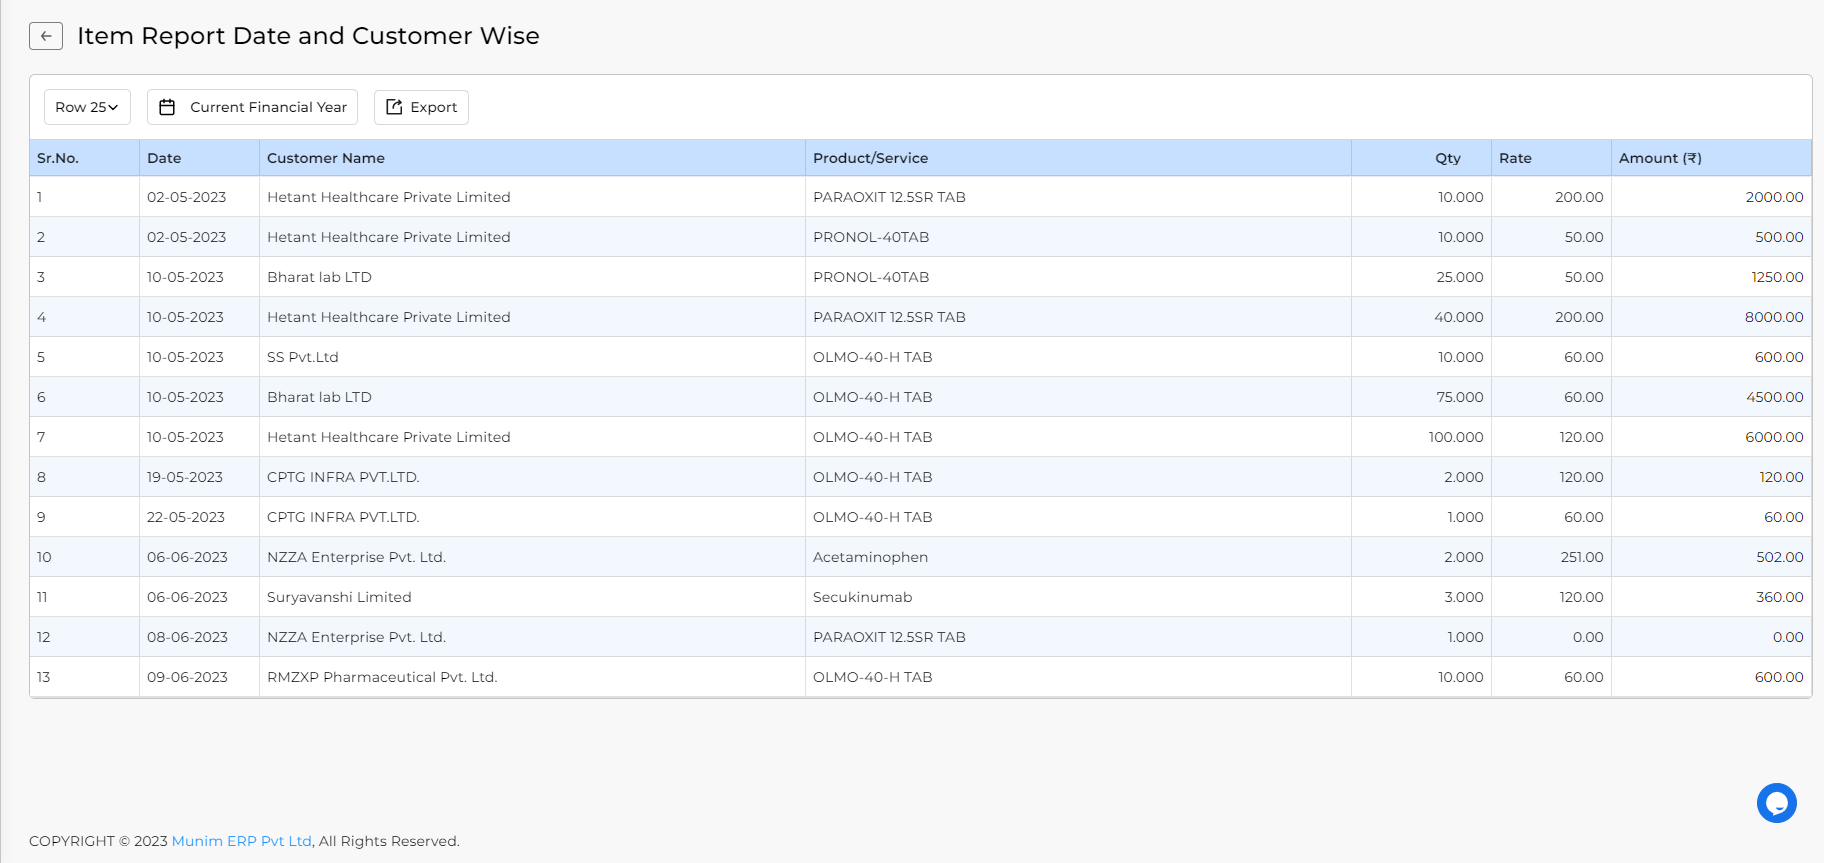Open the Row 25 dropdown
Image resolution: width=1824 pixels, height=863 pixels.
pyautogui.click(x=87, y=107)
